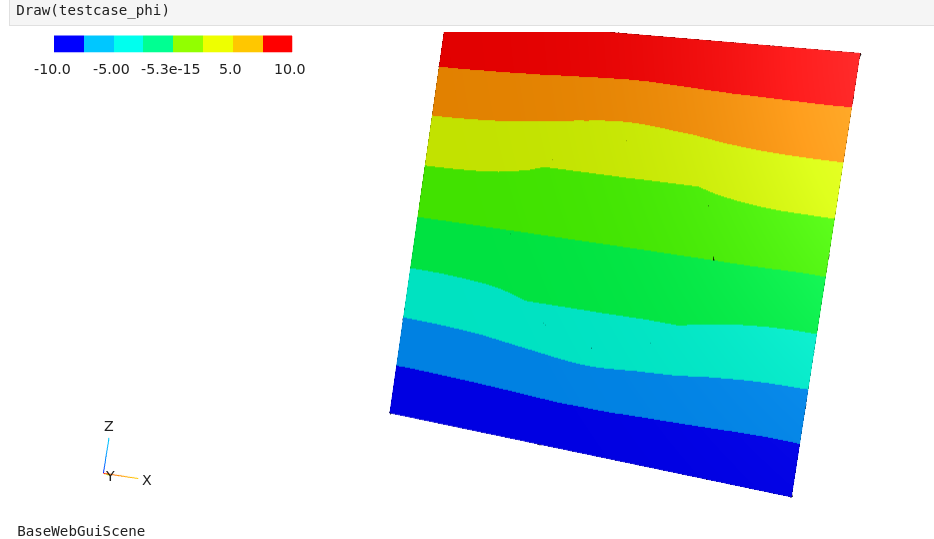Click the Draw(testcase_phi) code cell
This screenshot has height=539, width=934.
coord(92,11)
